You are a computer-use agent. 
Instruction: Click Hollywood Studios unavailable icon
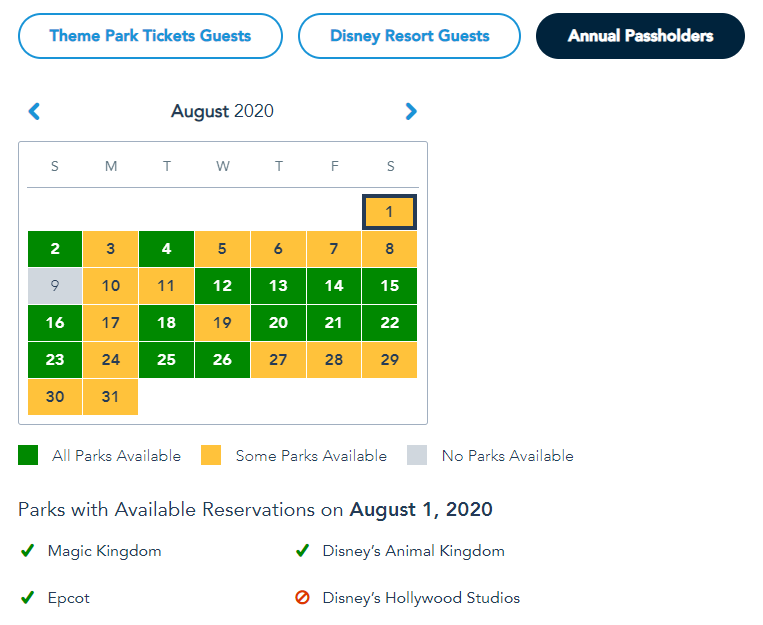[302, 598]
